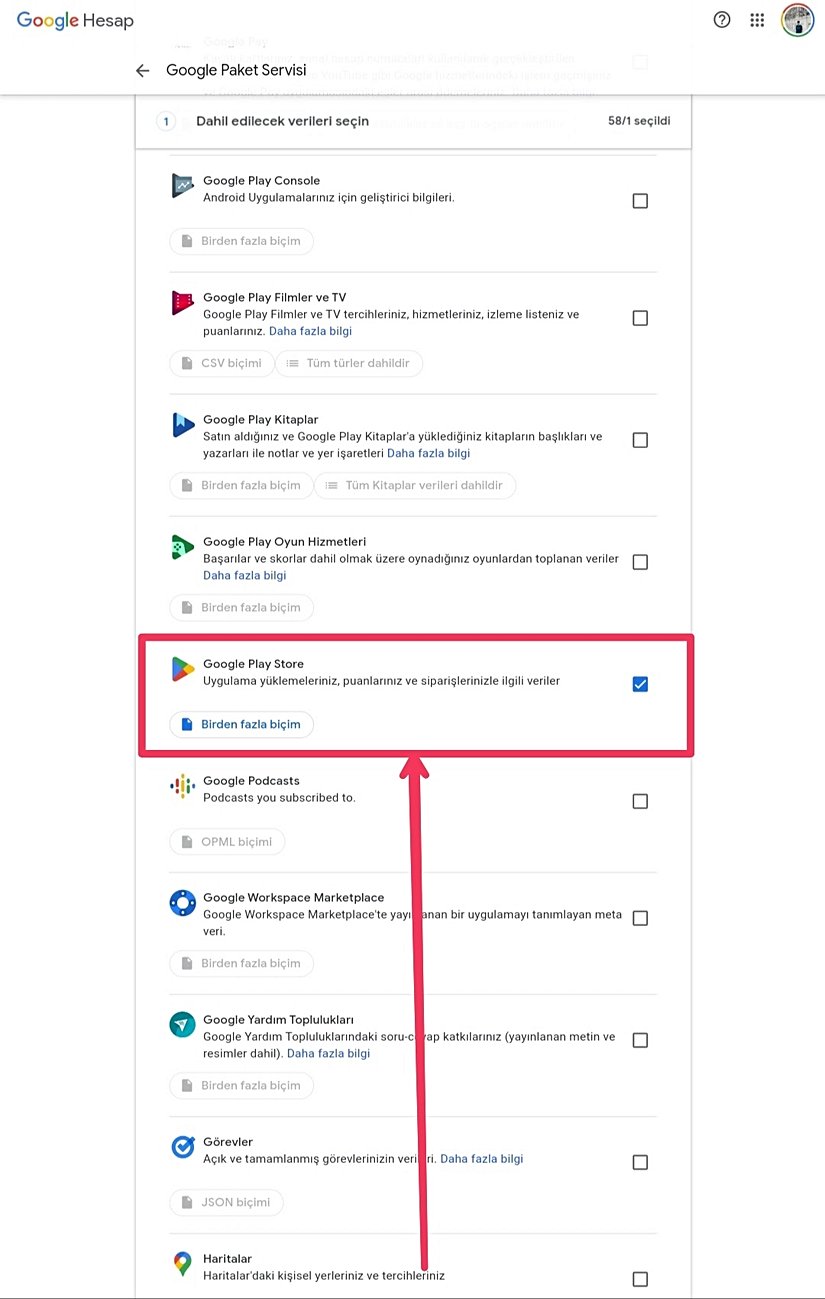Click the Google Play Kitaplar icon
825x1299 pixels.
pyautogui.click(x=182, y=425)
